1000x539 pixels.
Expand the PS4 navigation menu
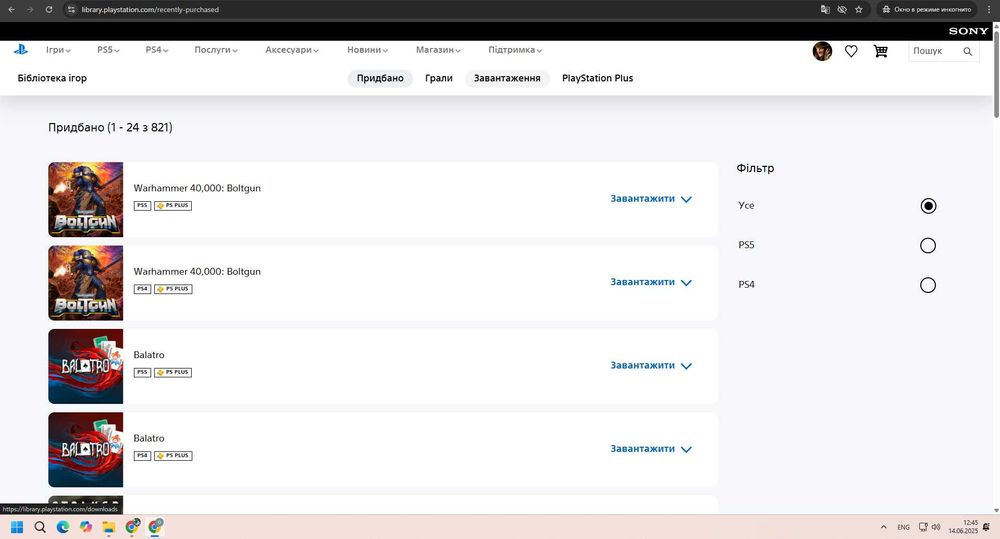click(x=156, y=50)
